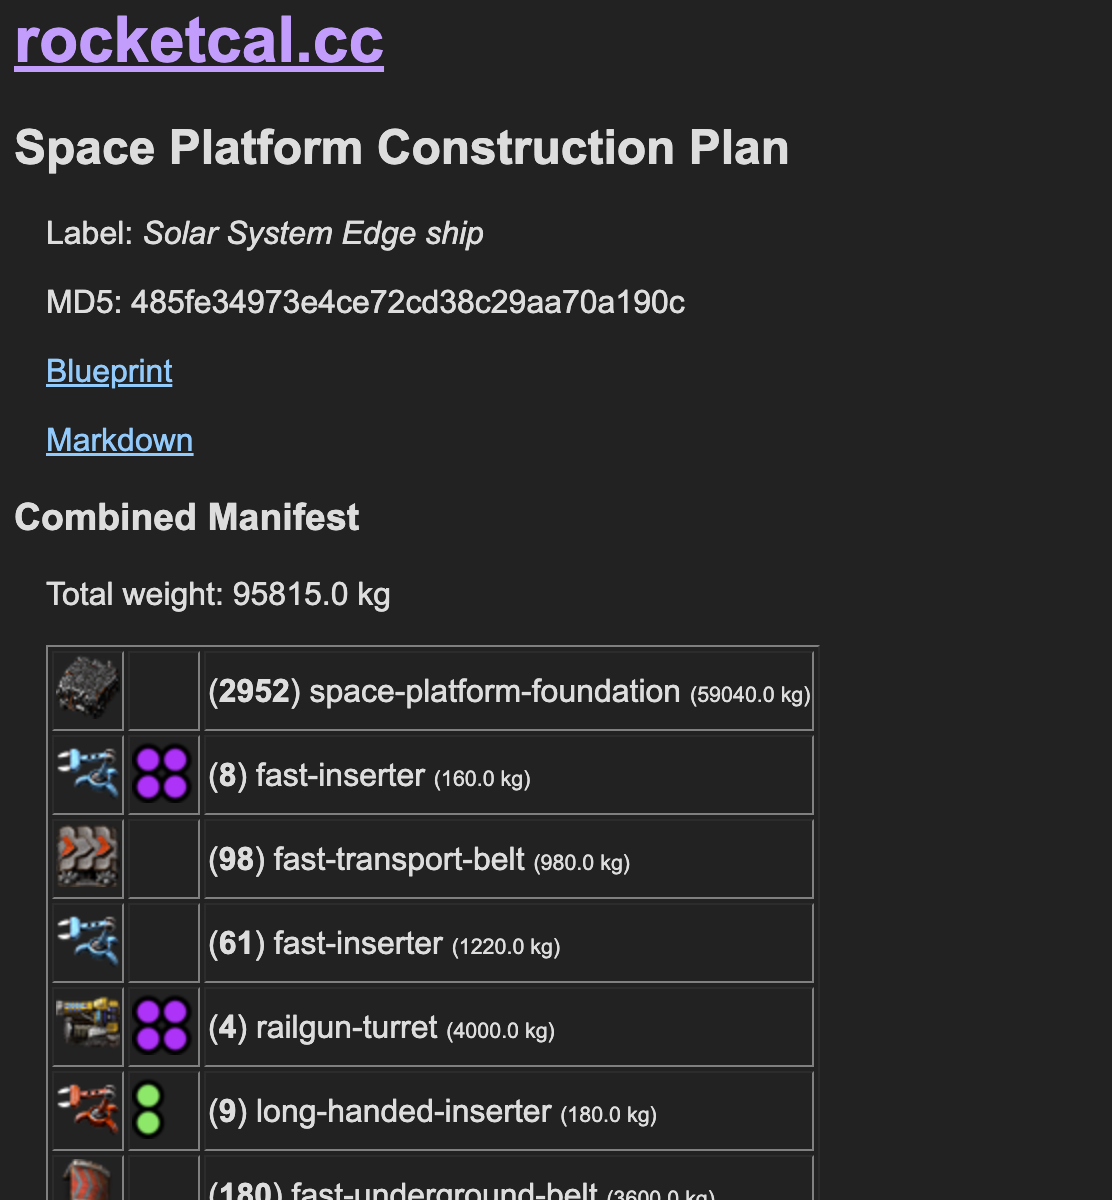The width and height of the screenshot is (1112, 1200).
Task: Click purple quality icon beside railgun-turret
Action: point(163,1026)
